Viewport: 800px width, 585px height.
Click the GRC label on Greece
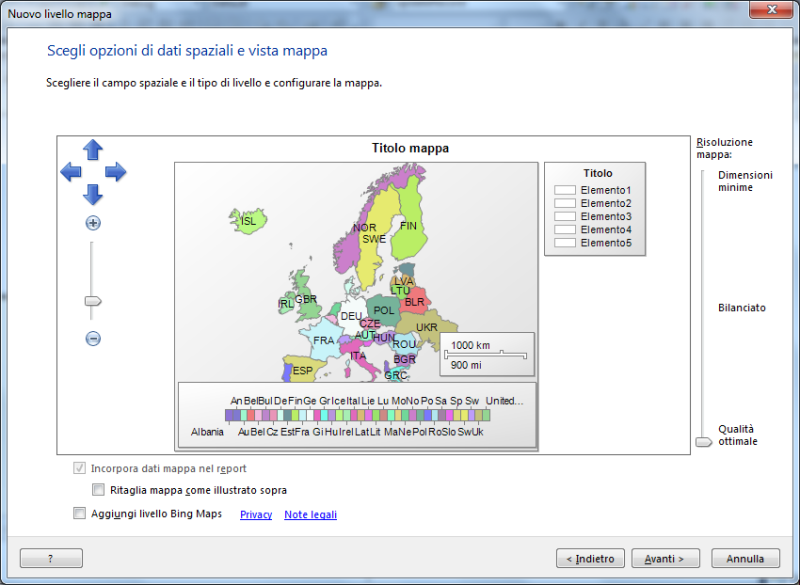pyautogui.click(x=395, y=375)
